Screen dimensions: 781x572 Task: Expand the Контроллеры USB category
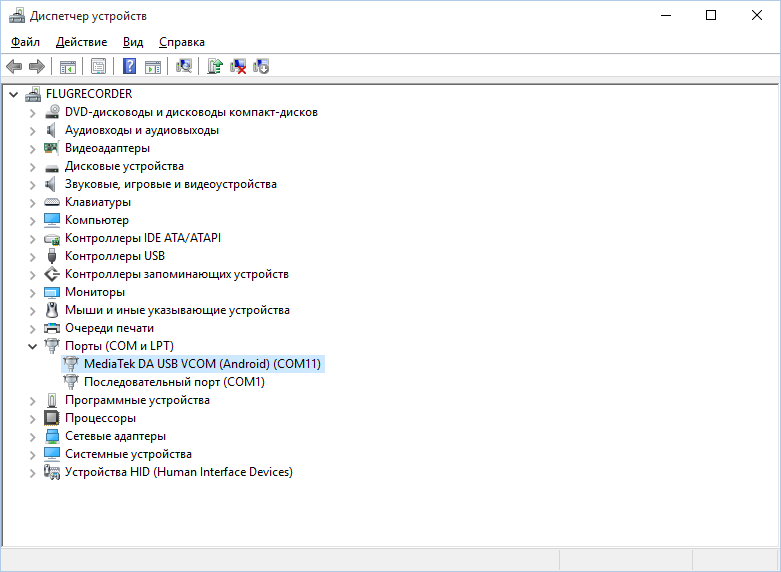tap(32, 256)
